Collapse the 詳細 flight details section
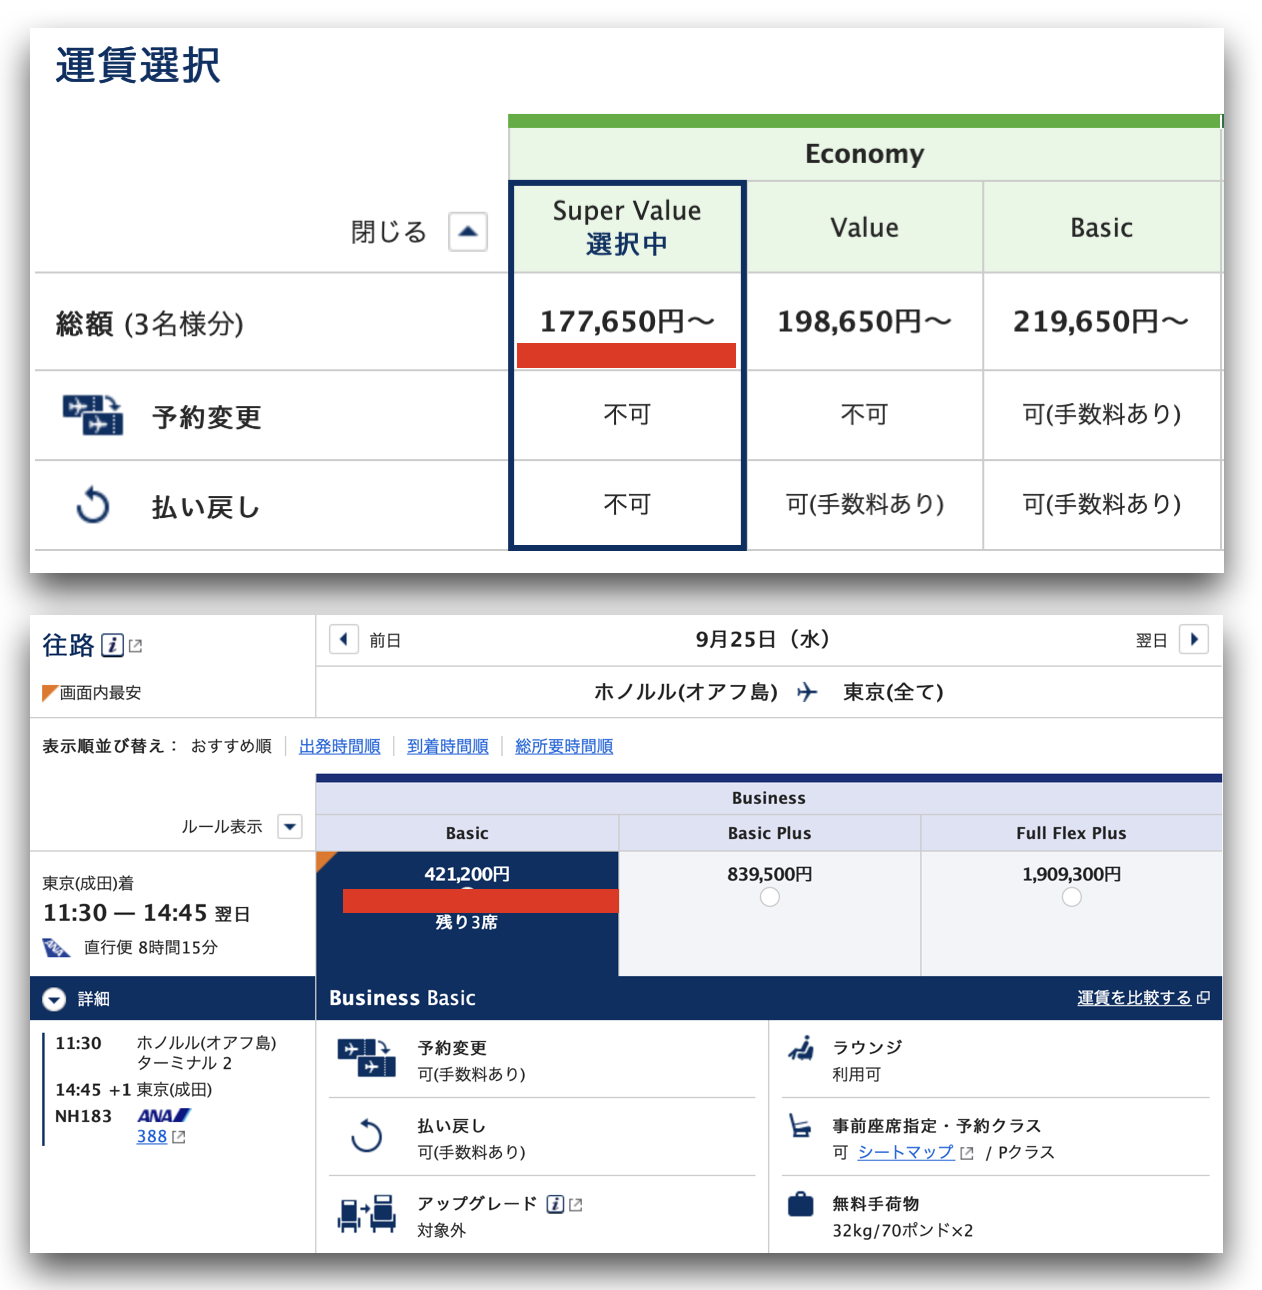1262x1290 pixels. (54, 999)
